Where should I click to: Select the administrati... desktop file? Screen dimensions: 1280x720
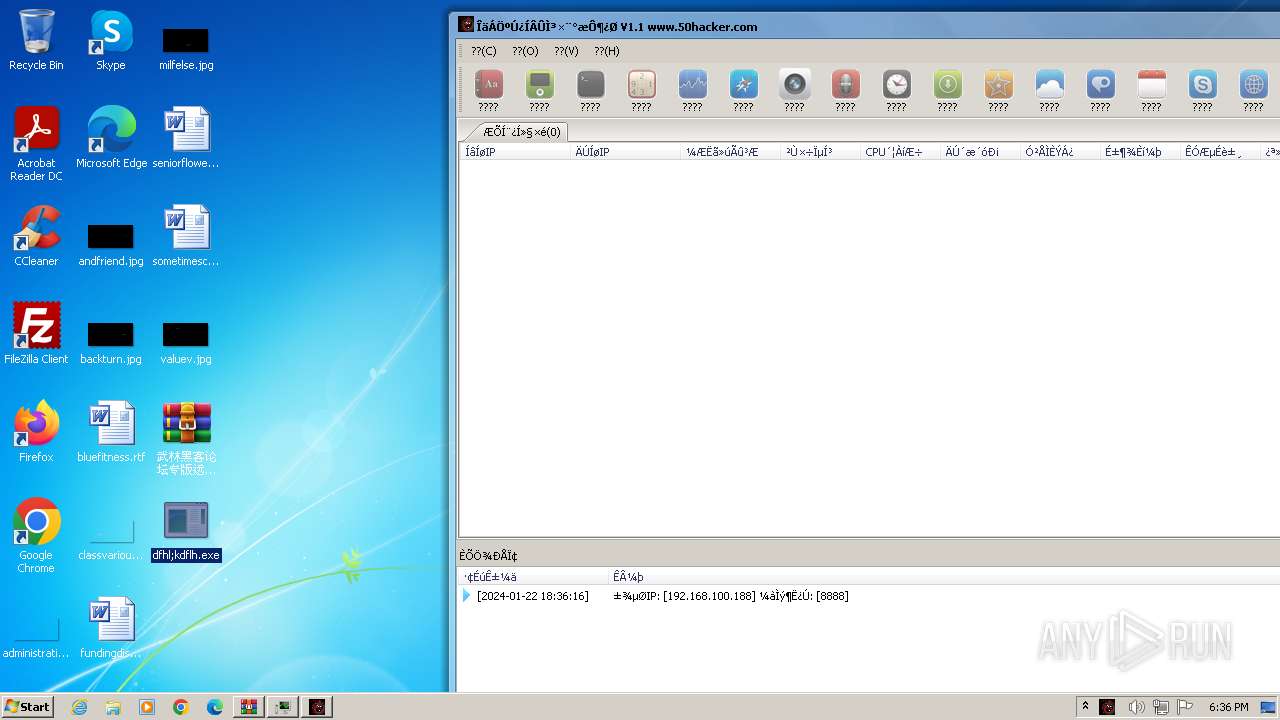pyautogui.click(x=36, y=638)
